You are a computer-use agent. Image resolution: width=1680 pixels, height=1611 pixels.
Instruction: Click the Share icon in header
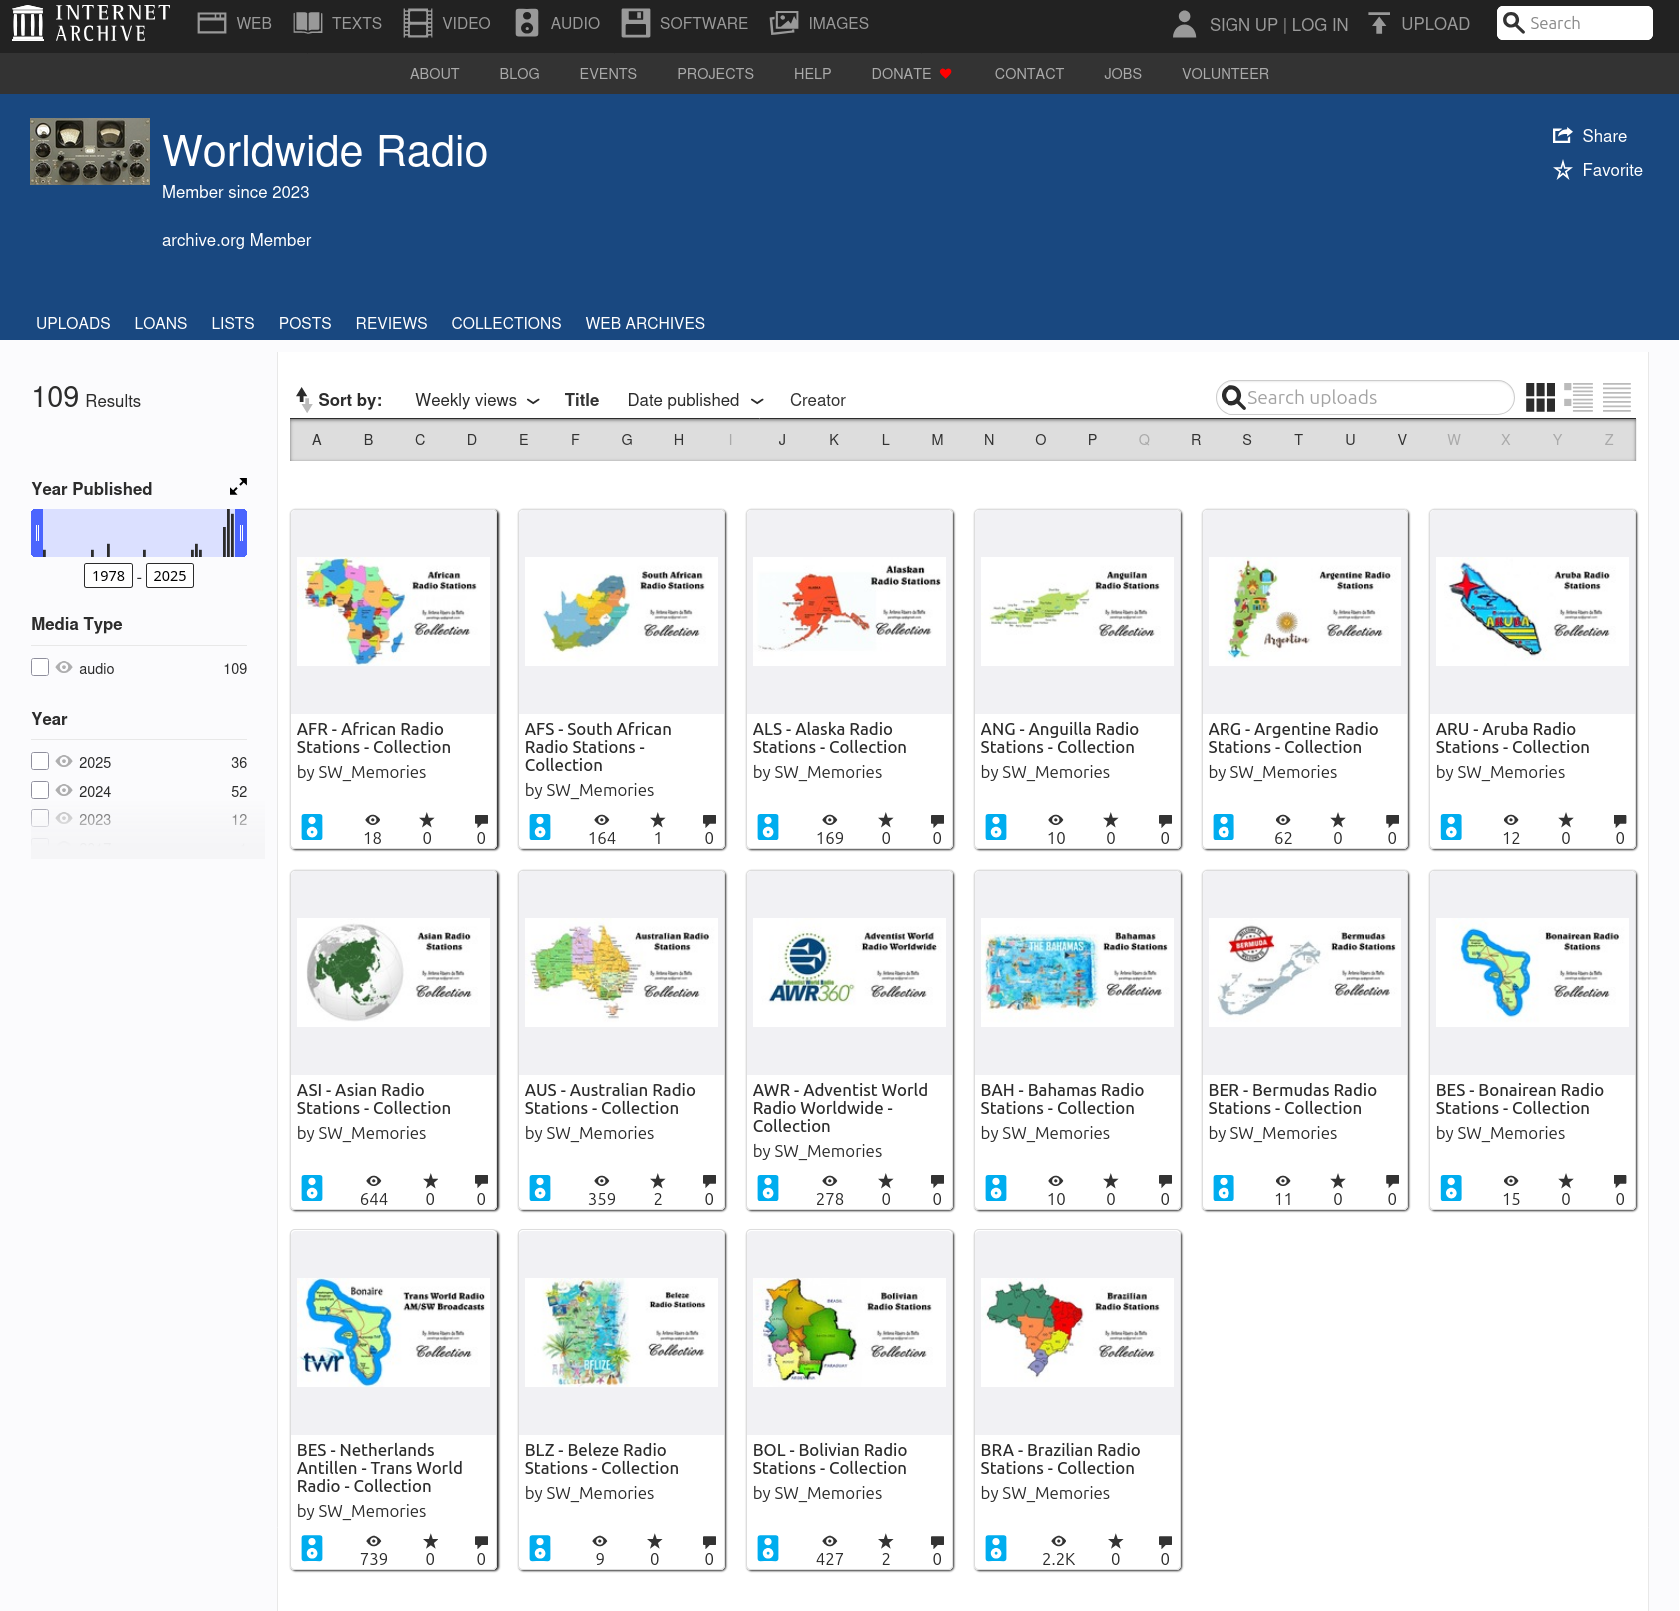click(1562, 136)
